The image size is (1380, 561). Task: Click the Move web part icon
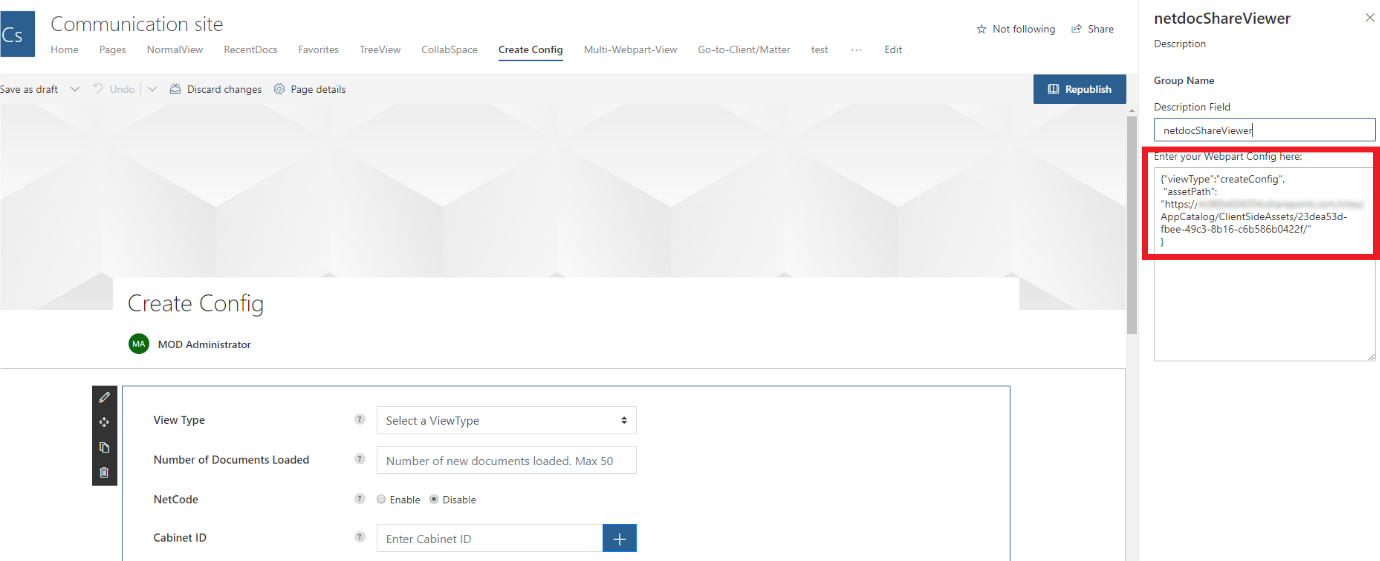(x=105, y=422)
